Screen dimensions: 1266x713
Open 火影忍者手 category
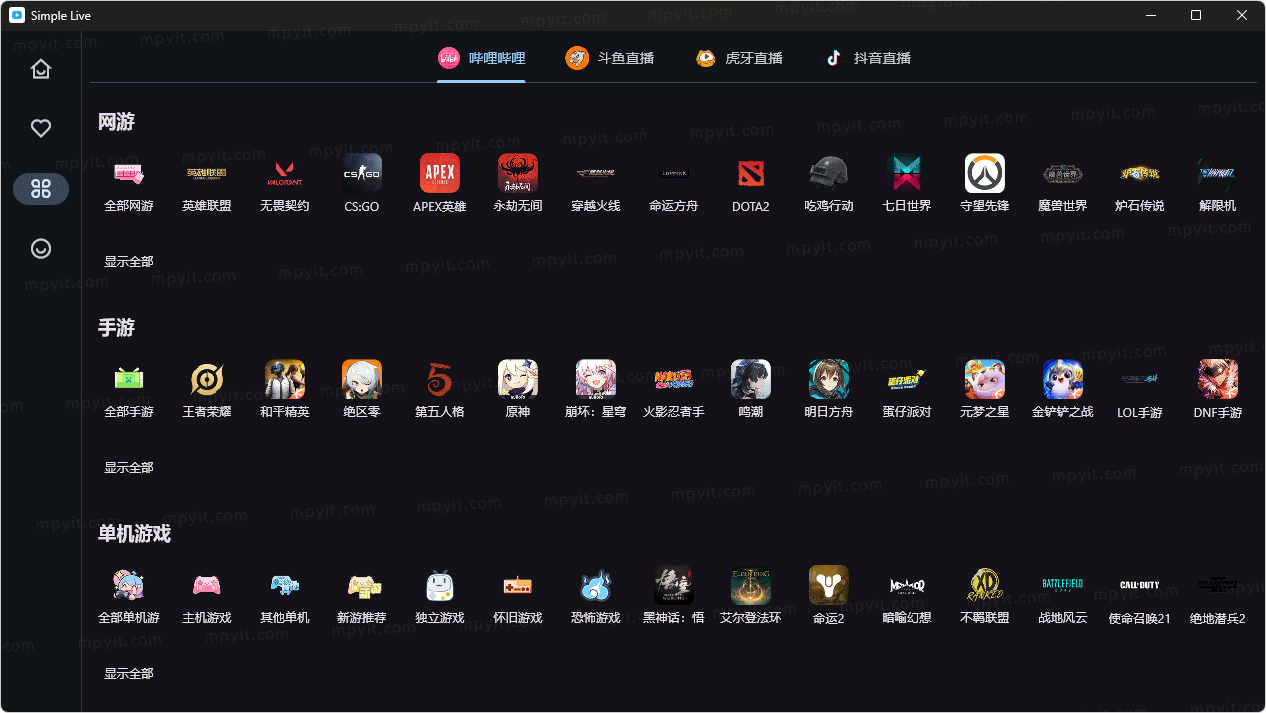point(674,389)
